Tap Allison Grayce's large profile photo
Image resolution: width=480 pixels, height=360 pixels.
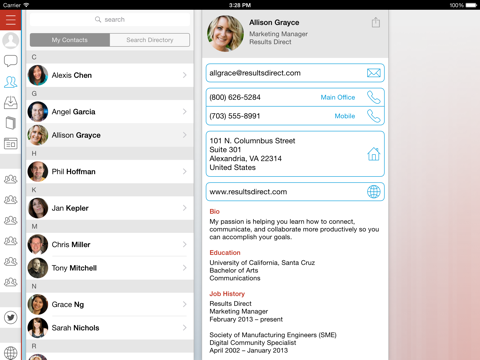[x=225, y=33]
